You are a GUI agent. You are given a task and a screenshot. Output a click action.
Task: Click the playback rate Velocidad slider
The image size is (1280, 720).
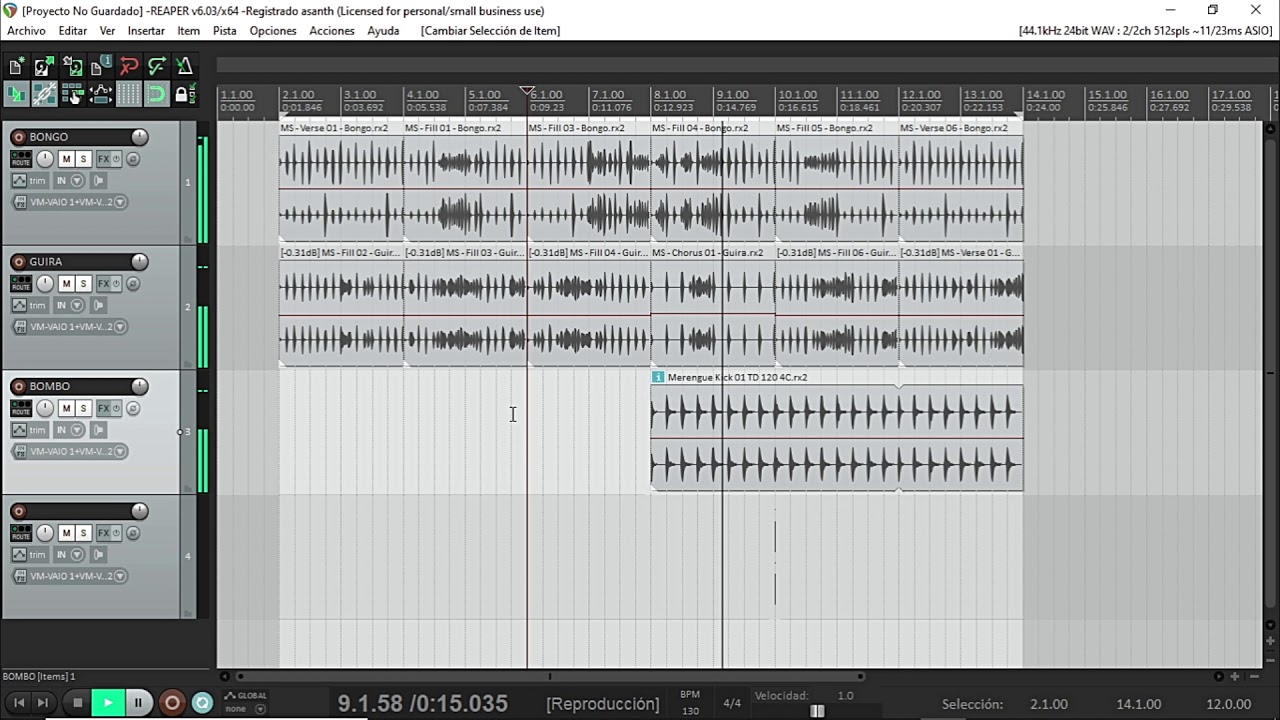pyautogui.click(x=817, y=711)
